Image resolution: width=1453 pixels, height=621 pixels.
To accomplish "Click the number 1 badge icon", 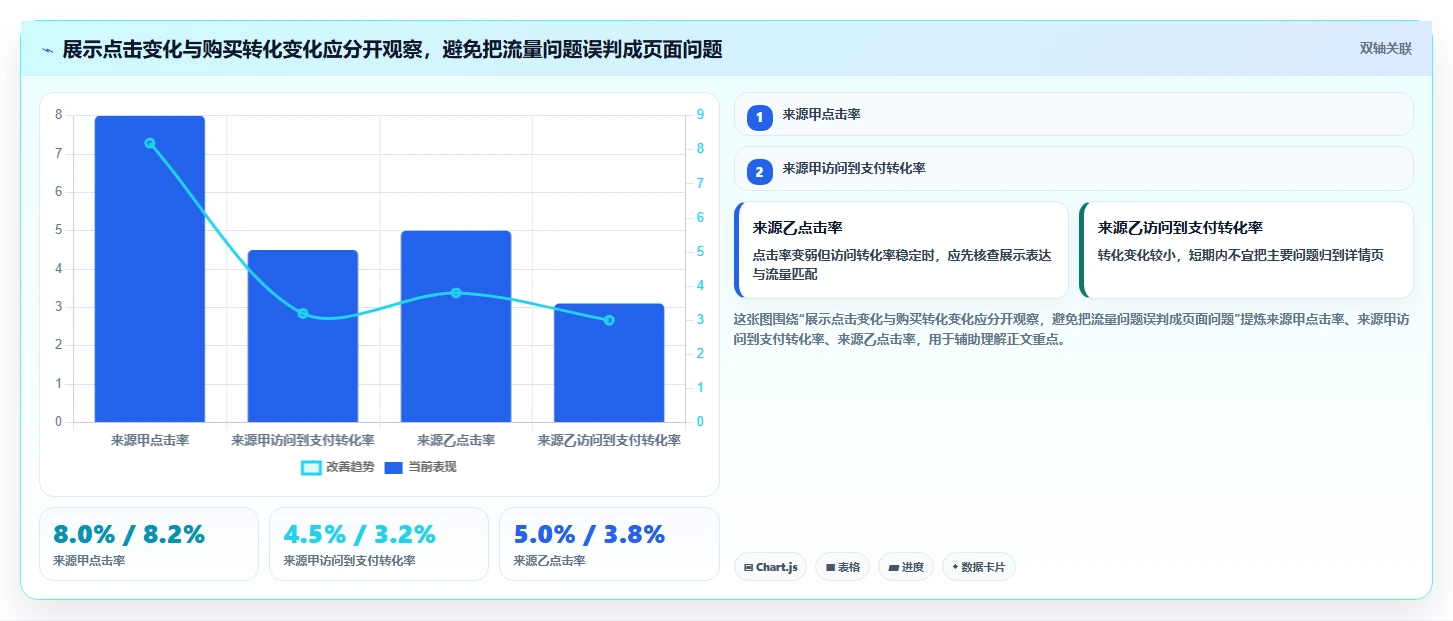I will click(759, 117).
